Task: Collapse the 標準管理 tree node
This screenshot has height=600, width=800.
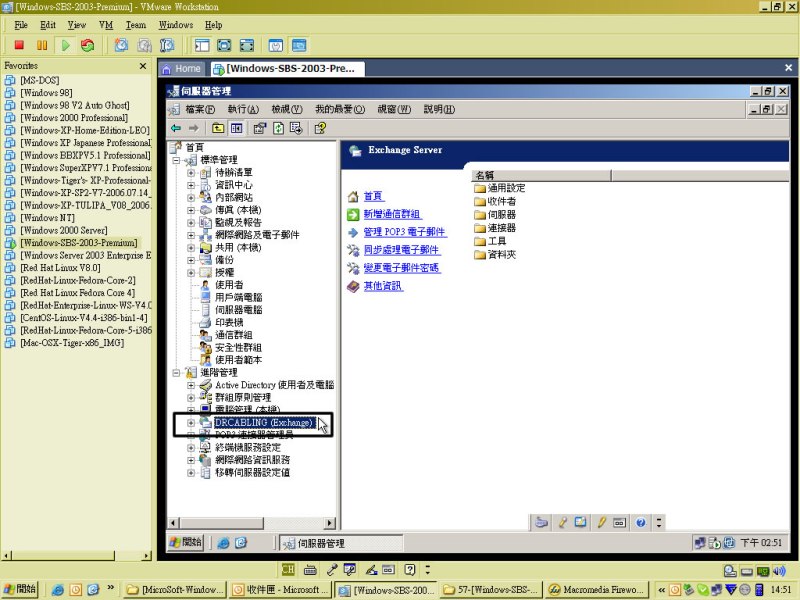Action: [177, 160]
